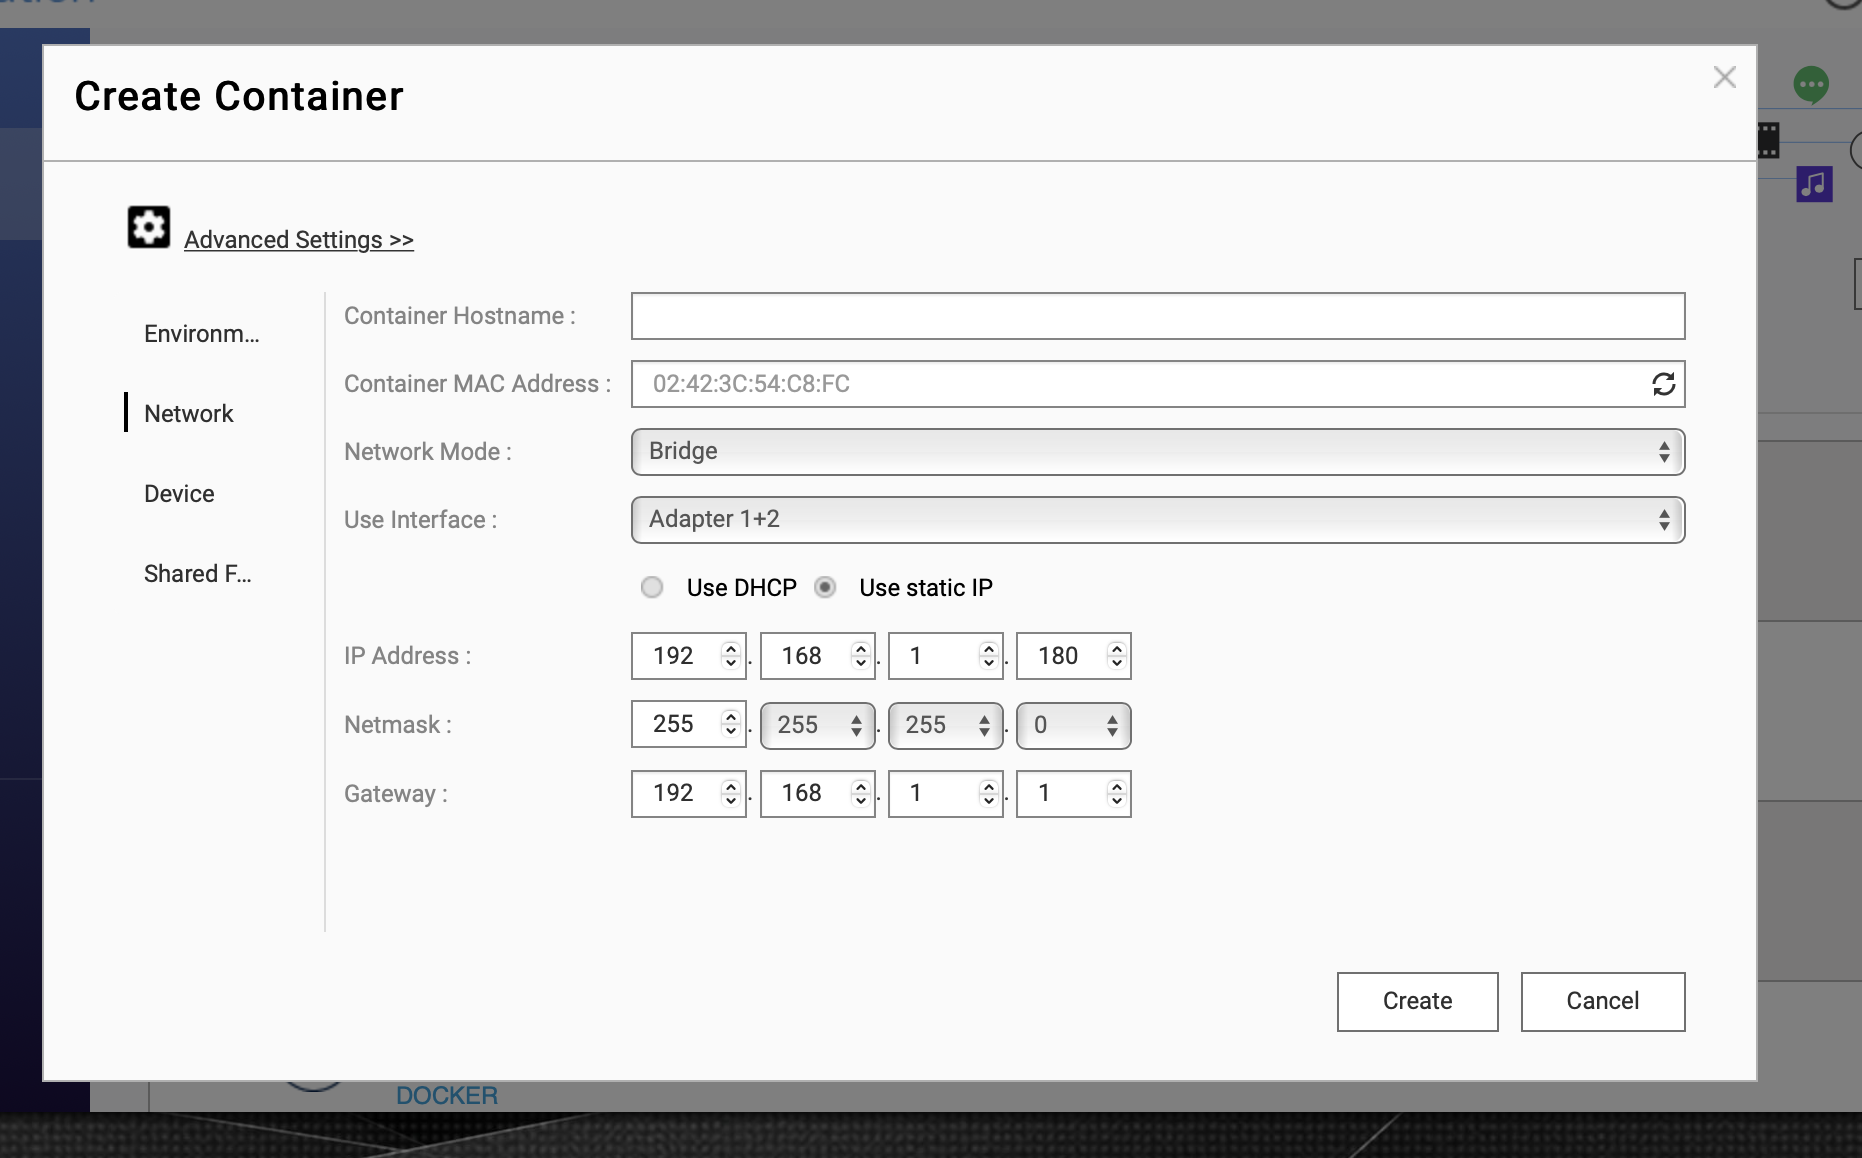Screen dimensions: 1862x1158
Task: Click the DOCKER link behind dialog
Action: 447,1096
